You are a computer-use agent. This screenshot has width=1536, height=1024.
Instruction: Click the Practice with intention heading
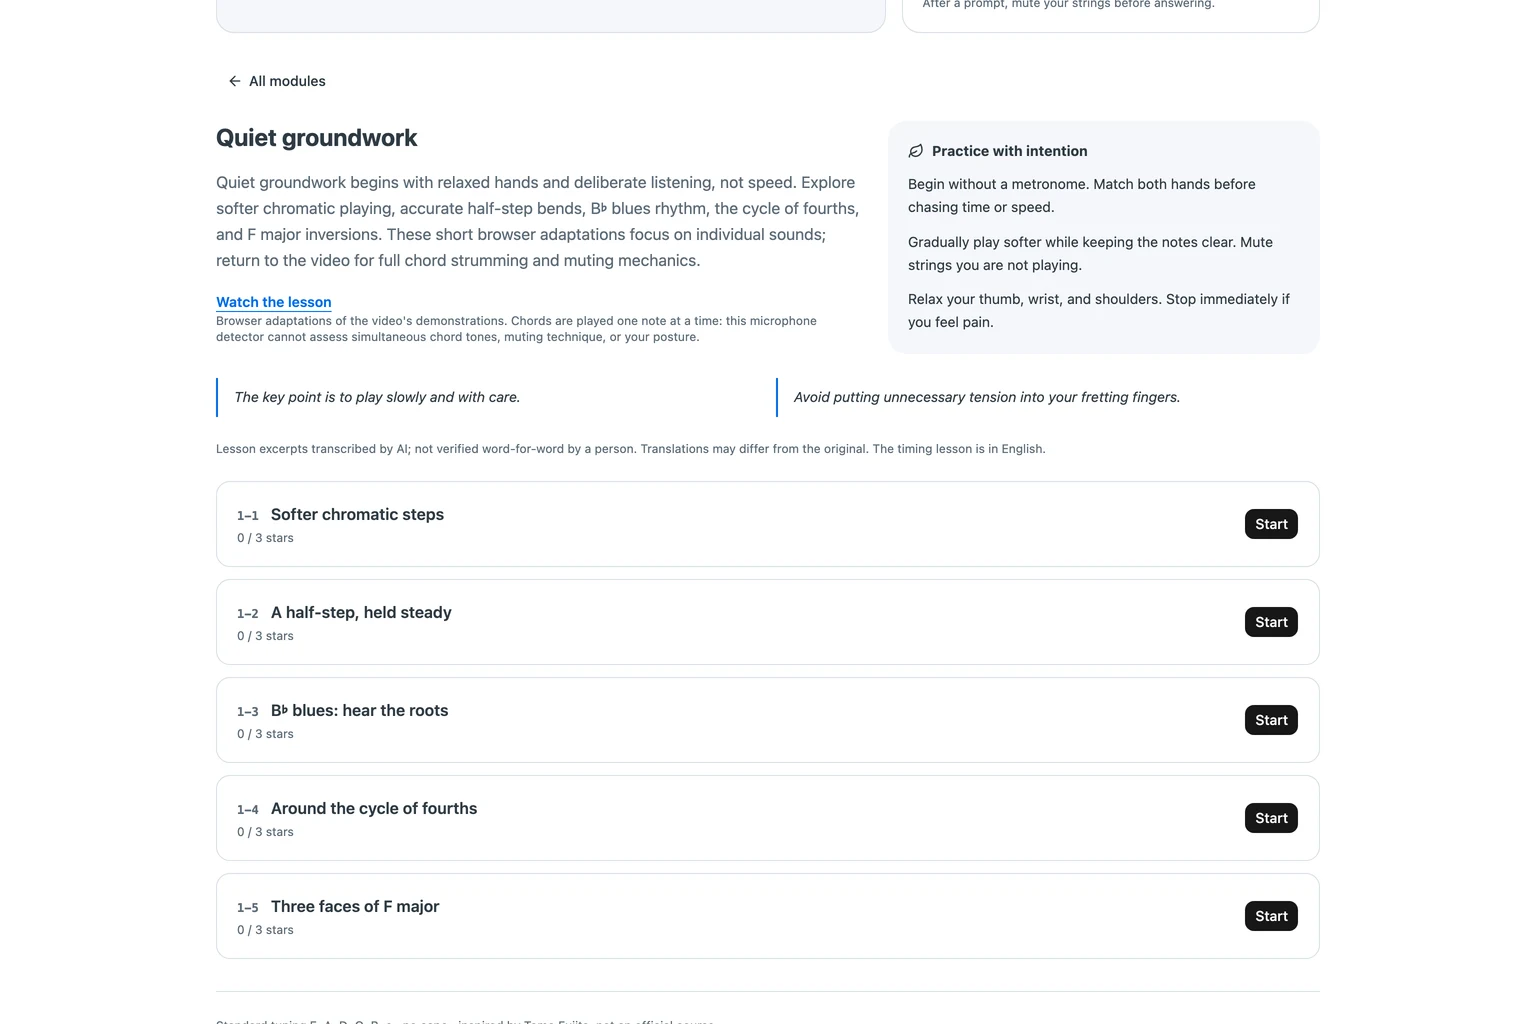(1009, 151)
